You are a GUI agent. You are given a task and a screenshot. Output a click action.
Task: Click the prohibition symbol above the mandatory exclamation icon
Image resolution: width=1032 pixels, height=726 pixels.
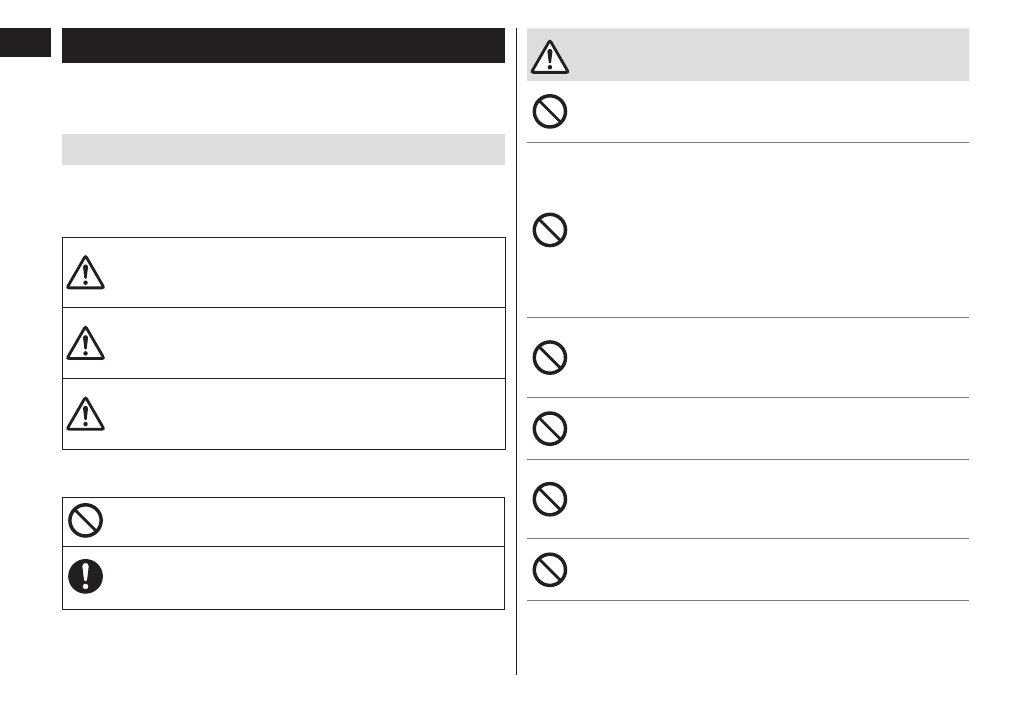(85, 521)
